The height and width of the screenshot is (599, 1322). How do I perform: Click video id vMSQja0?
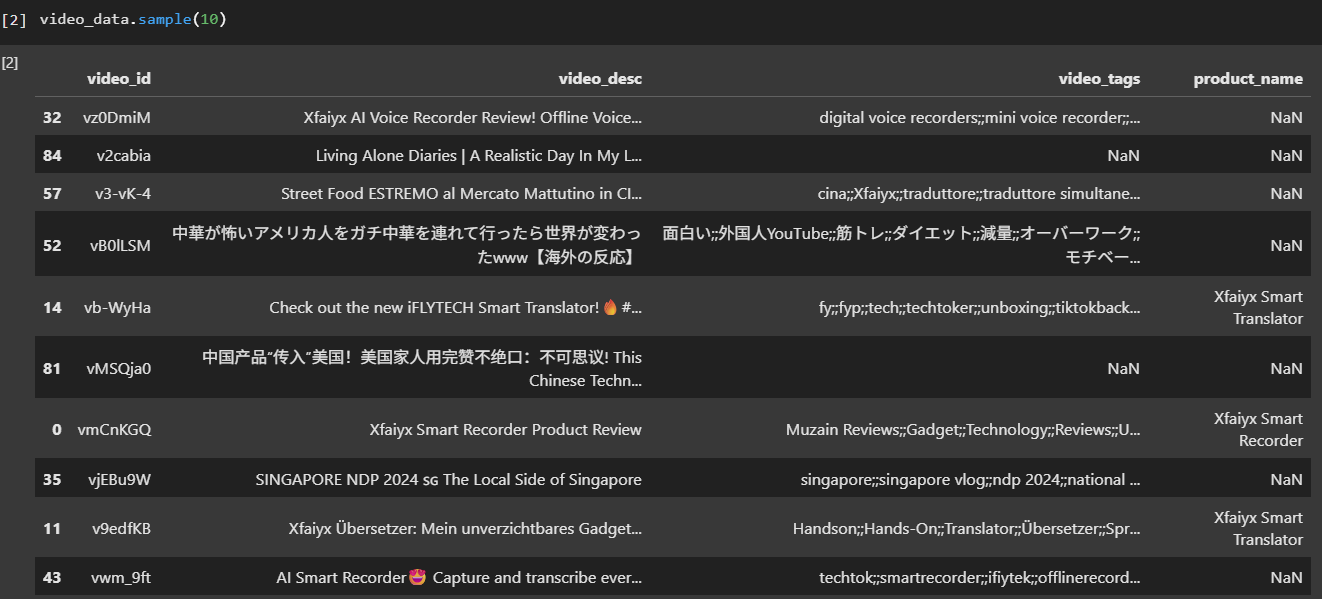point(119,369)
